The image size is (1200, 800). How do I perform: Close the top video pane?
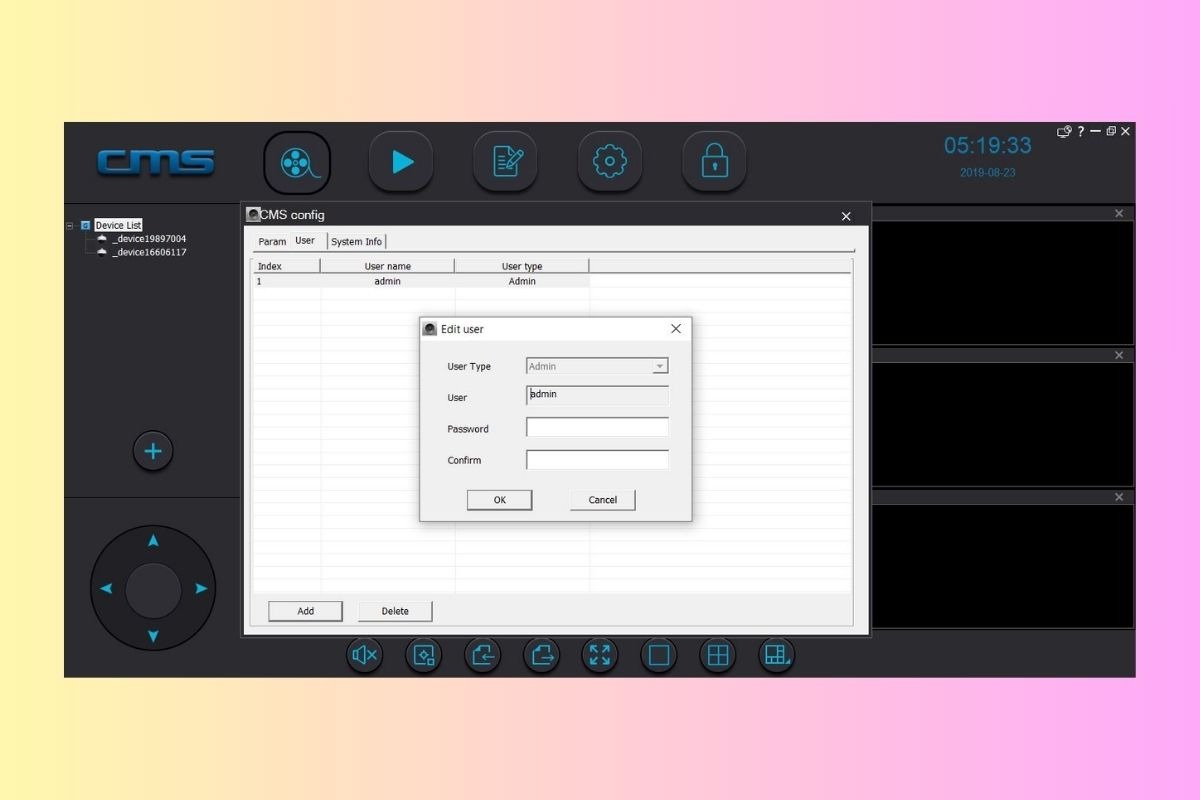[1119, 214]
